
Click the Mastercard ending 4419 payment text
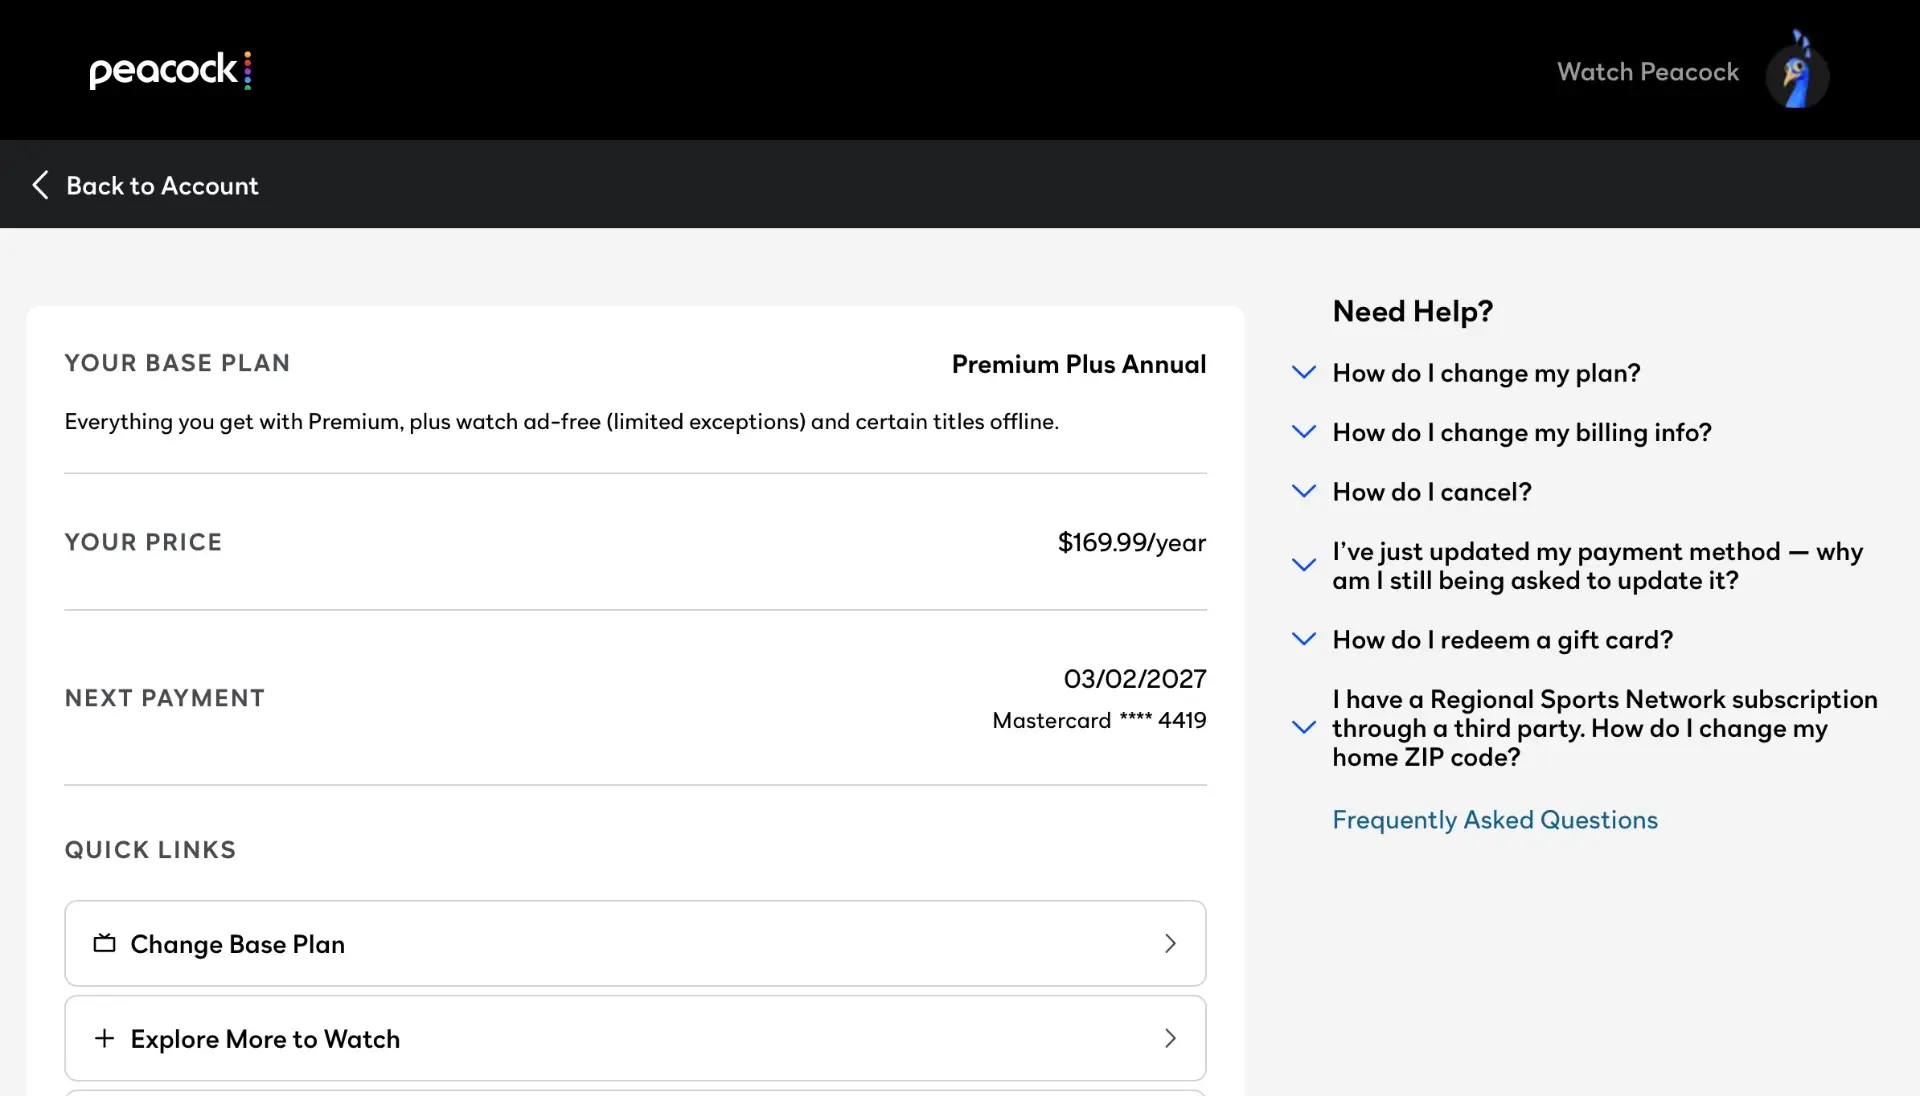(x=1099, y=720)
